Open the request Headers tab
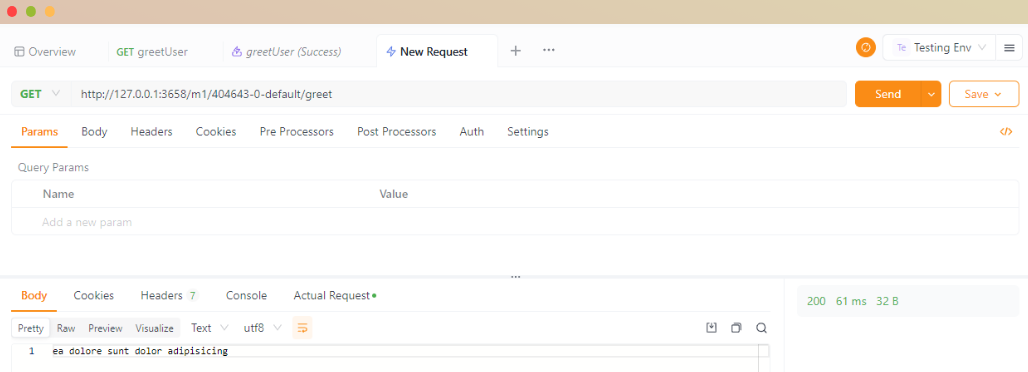The image size is (1028, 372). (151, 132)
